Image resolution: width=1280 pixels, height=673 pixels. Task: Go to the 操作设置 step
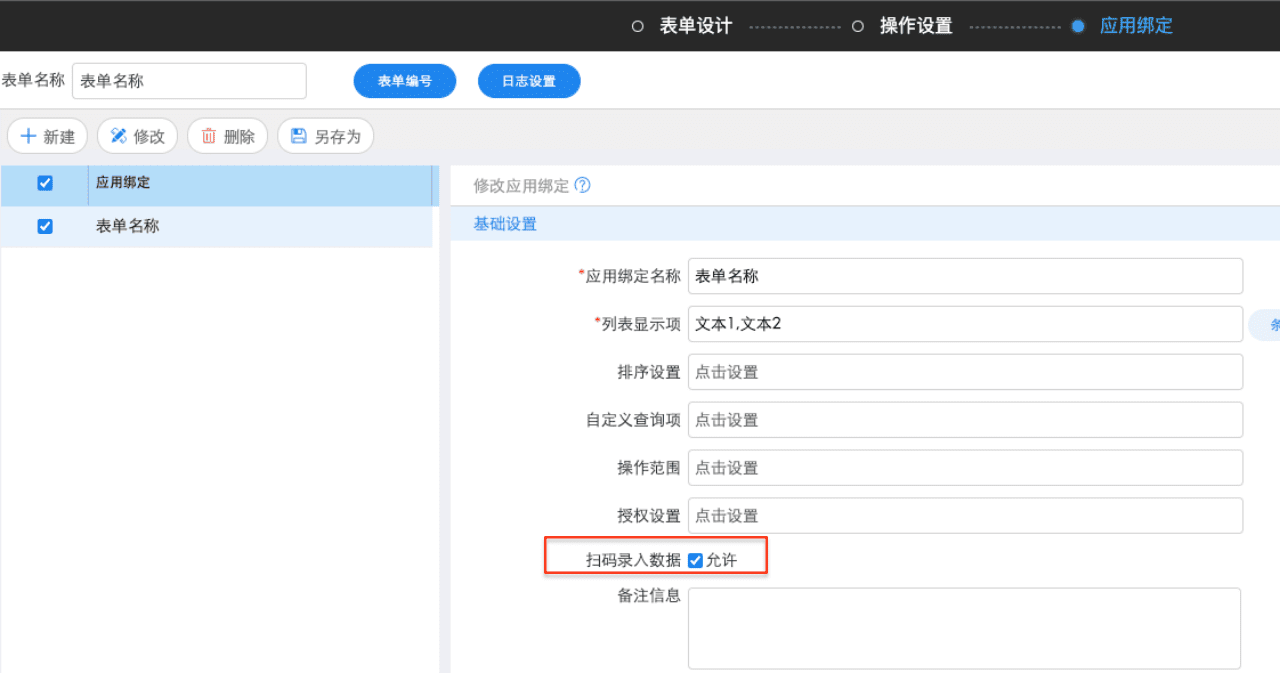tap(916, 26)
